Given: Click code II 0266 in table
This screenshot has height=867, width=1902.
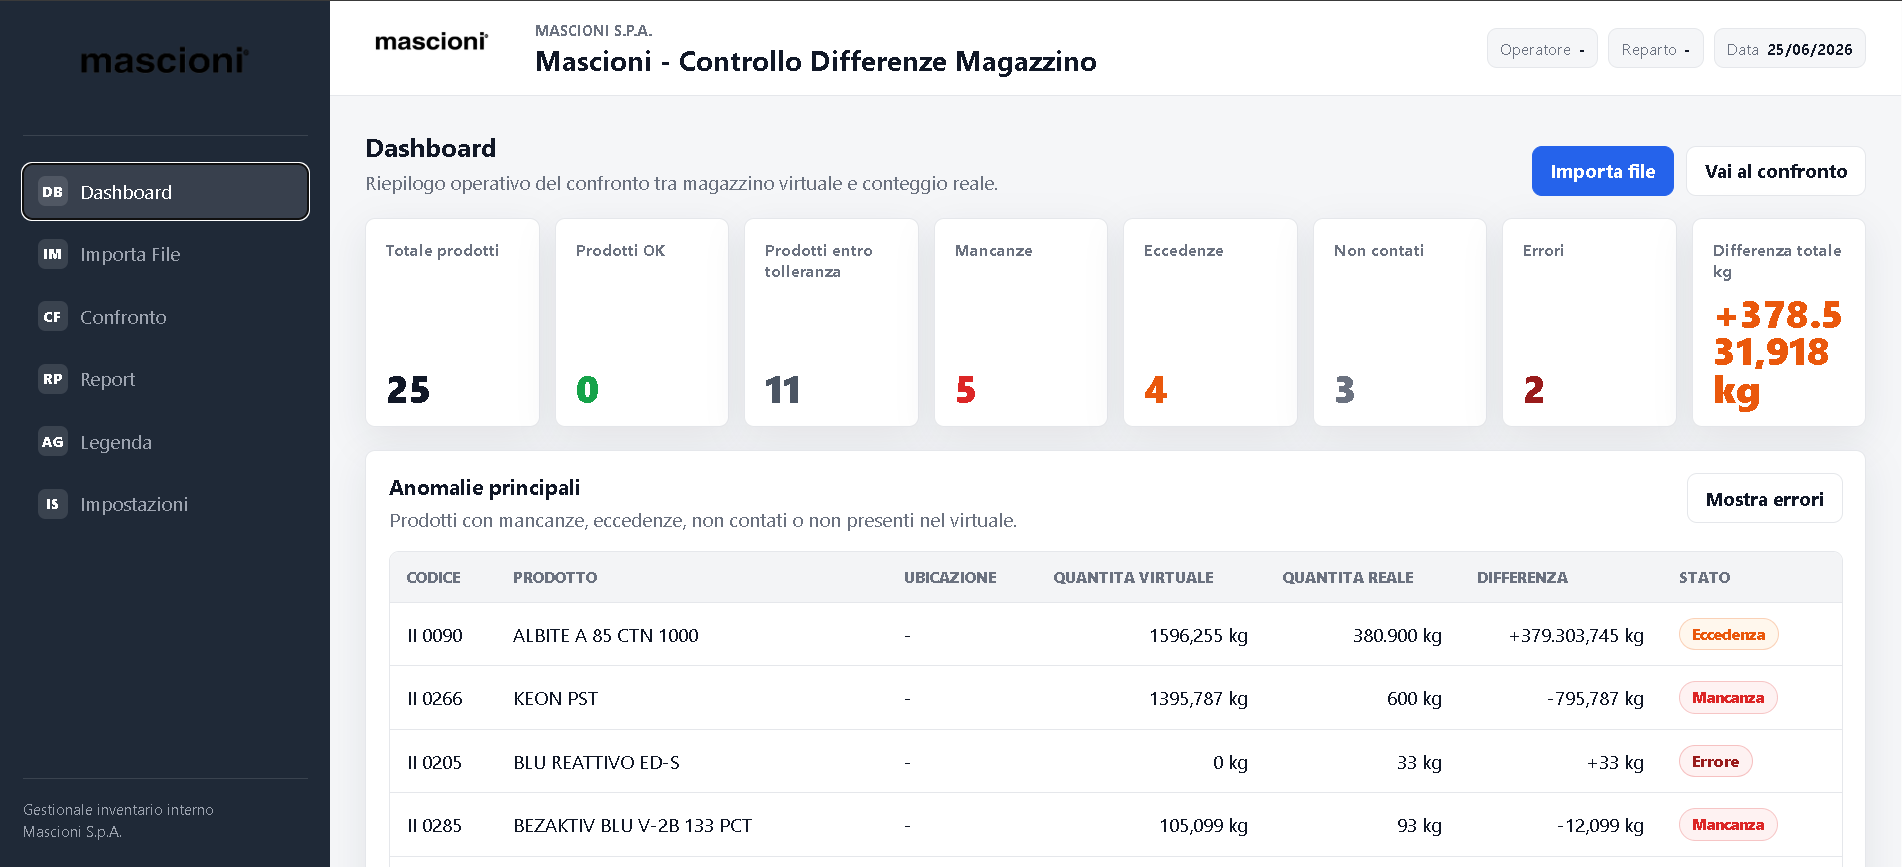Looking at the screenshot, I should click(435, 698).
